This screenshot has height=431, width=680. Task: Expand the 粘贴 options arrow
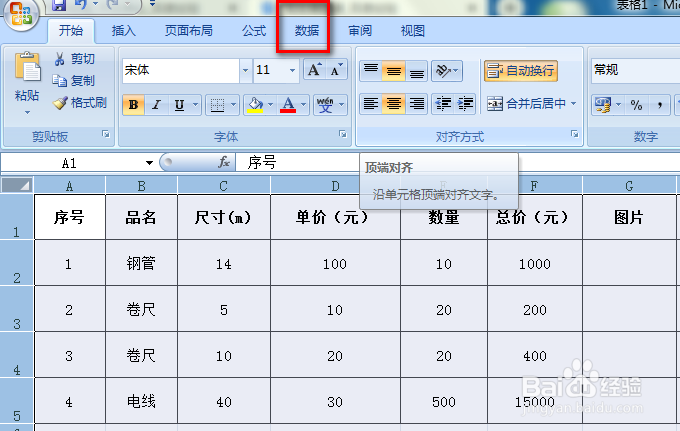(27, 112)
